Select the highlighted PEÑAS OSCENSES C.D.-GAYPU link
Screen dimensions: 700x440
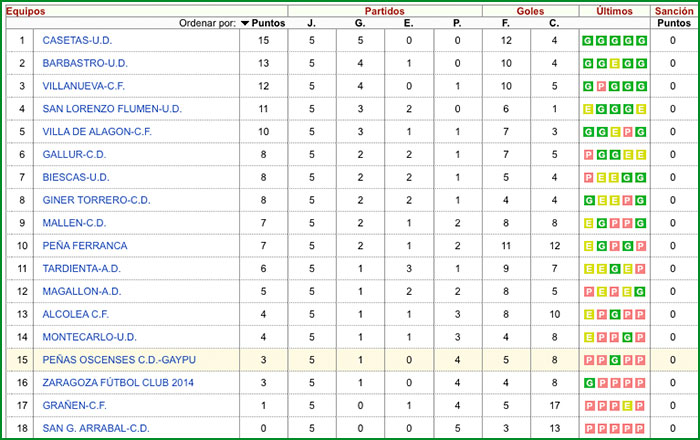[x=118, y=360]
